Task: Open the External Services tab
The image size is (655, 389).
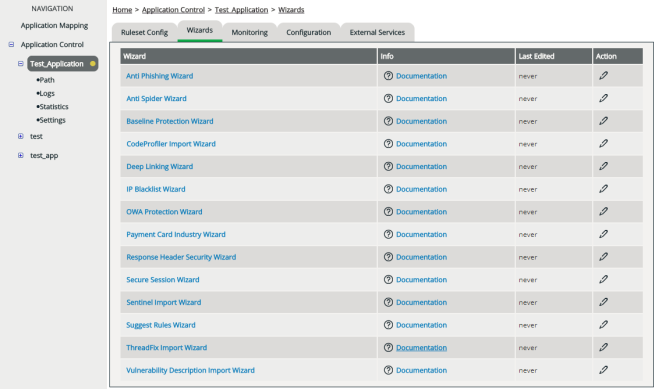Action: (377, 32)
